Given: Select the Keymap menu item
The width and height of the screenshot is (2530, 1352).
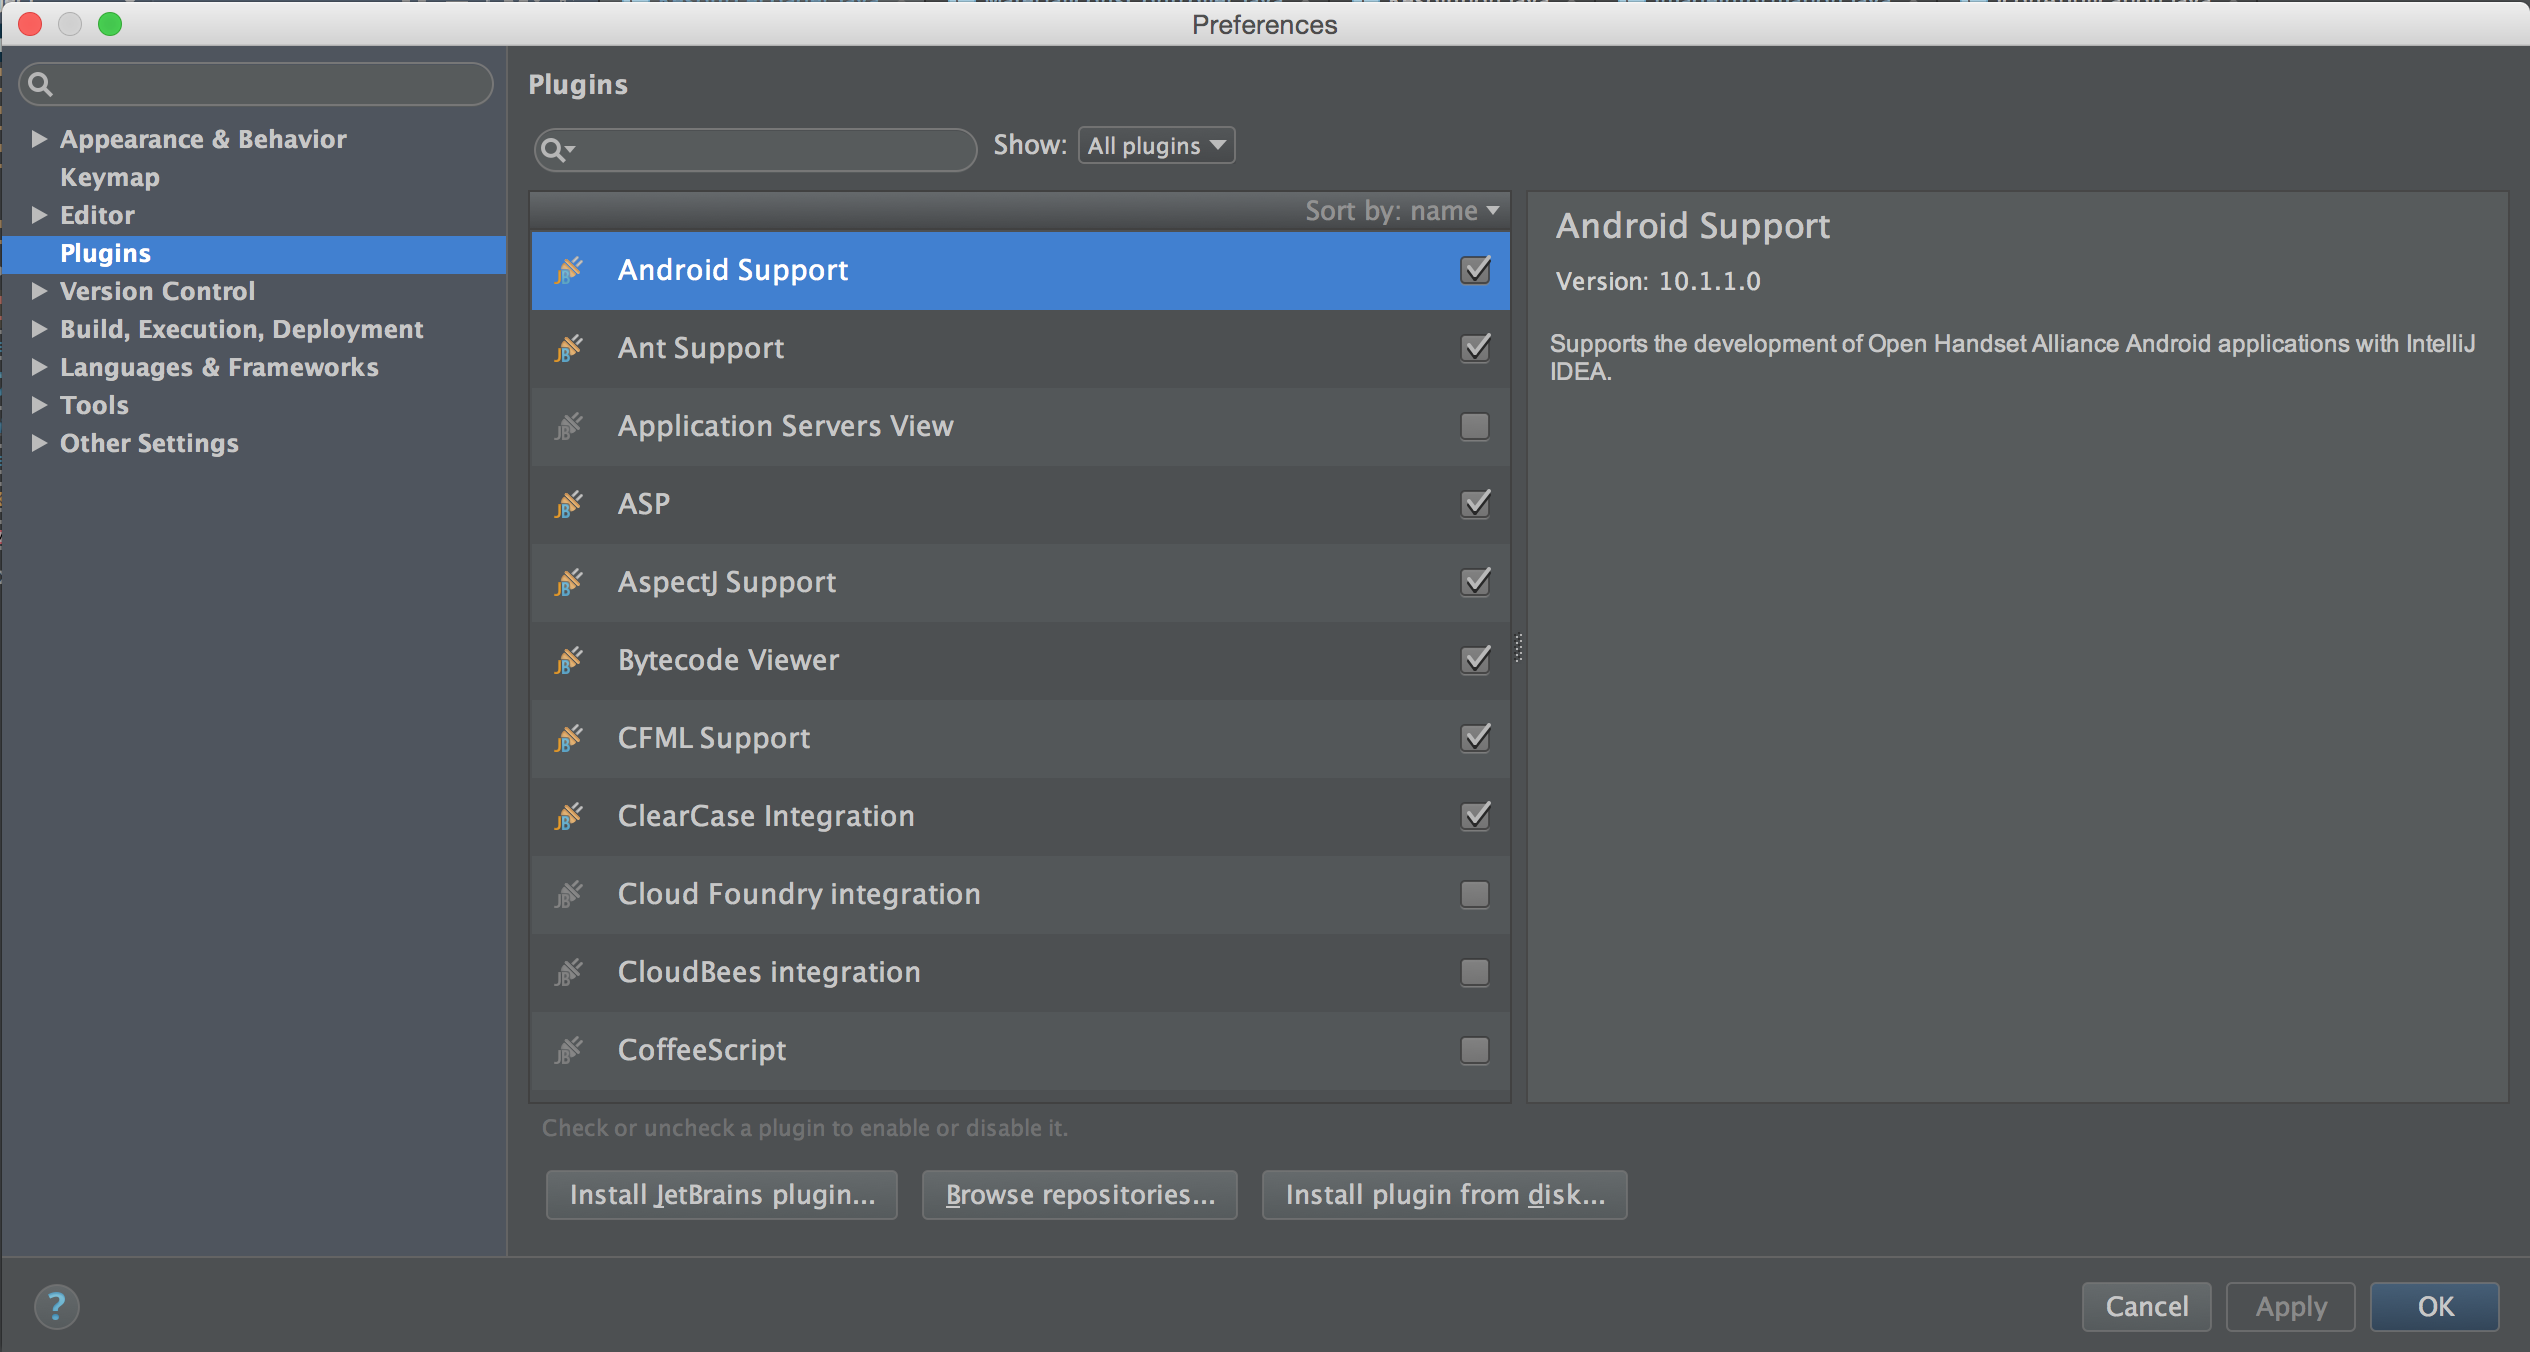Looking at the screenshot, I should coord(109,176).
